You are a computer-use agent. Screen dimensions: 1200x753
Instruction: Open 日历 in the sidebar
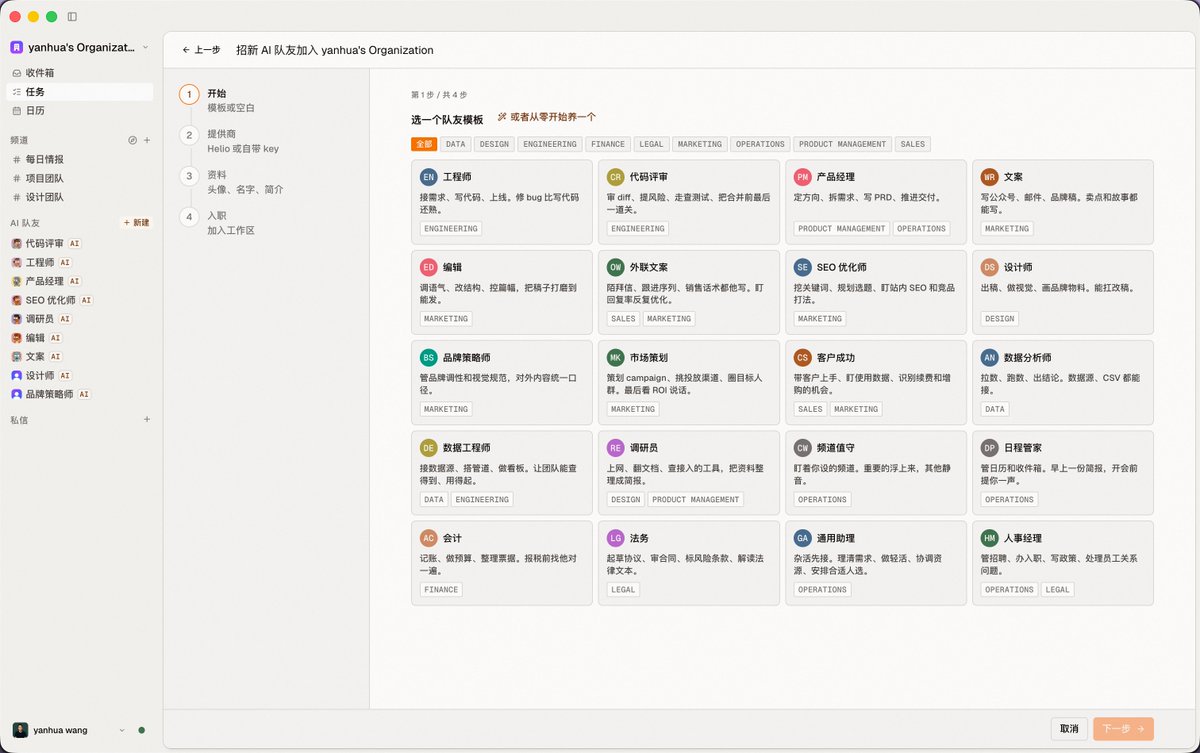[80, 111]
